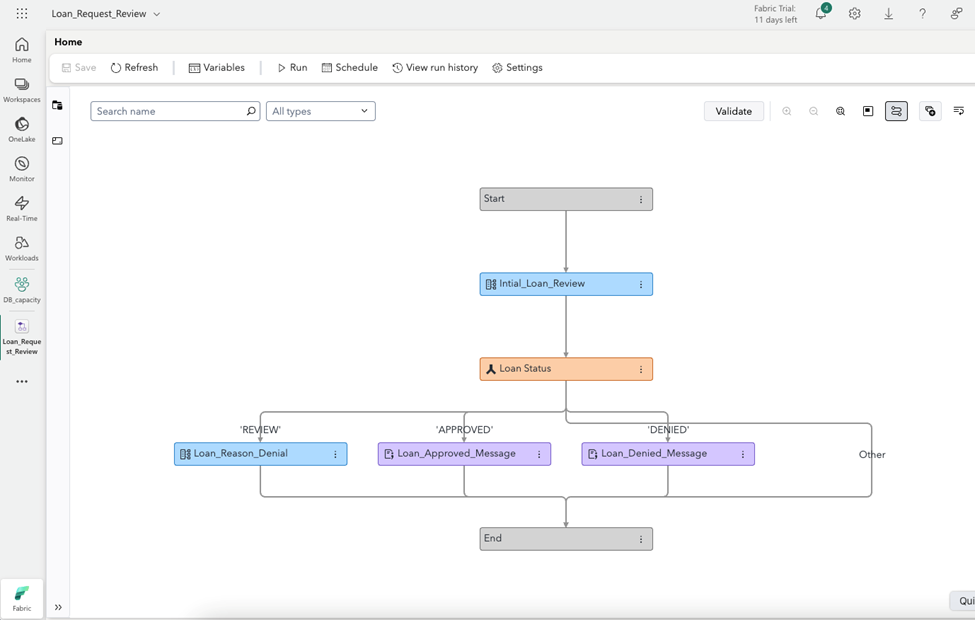
Task: Open Loan Status node options menu
Action: pos(641,369)
